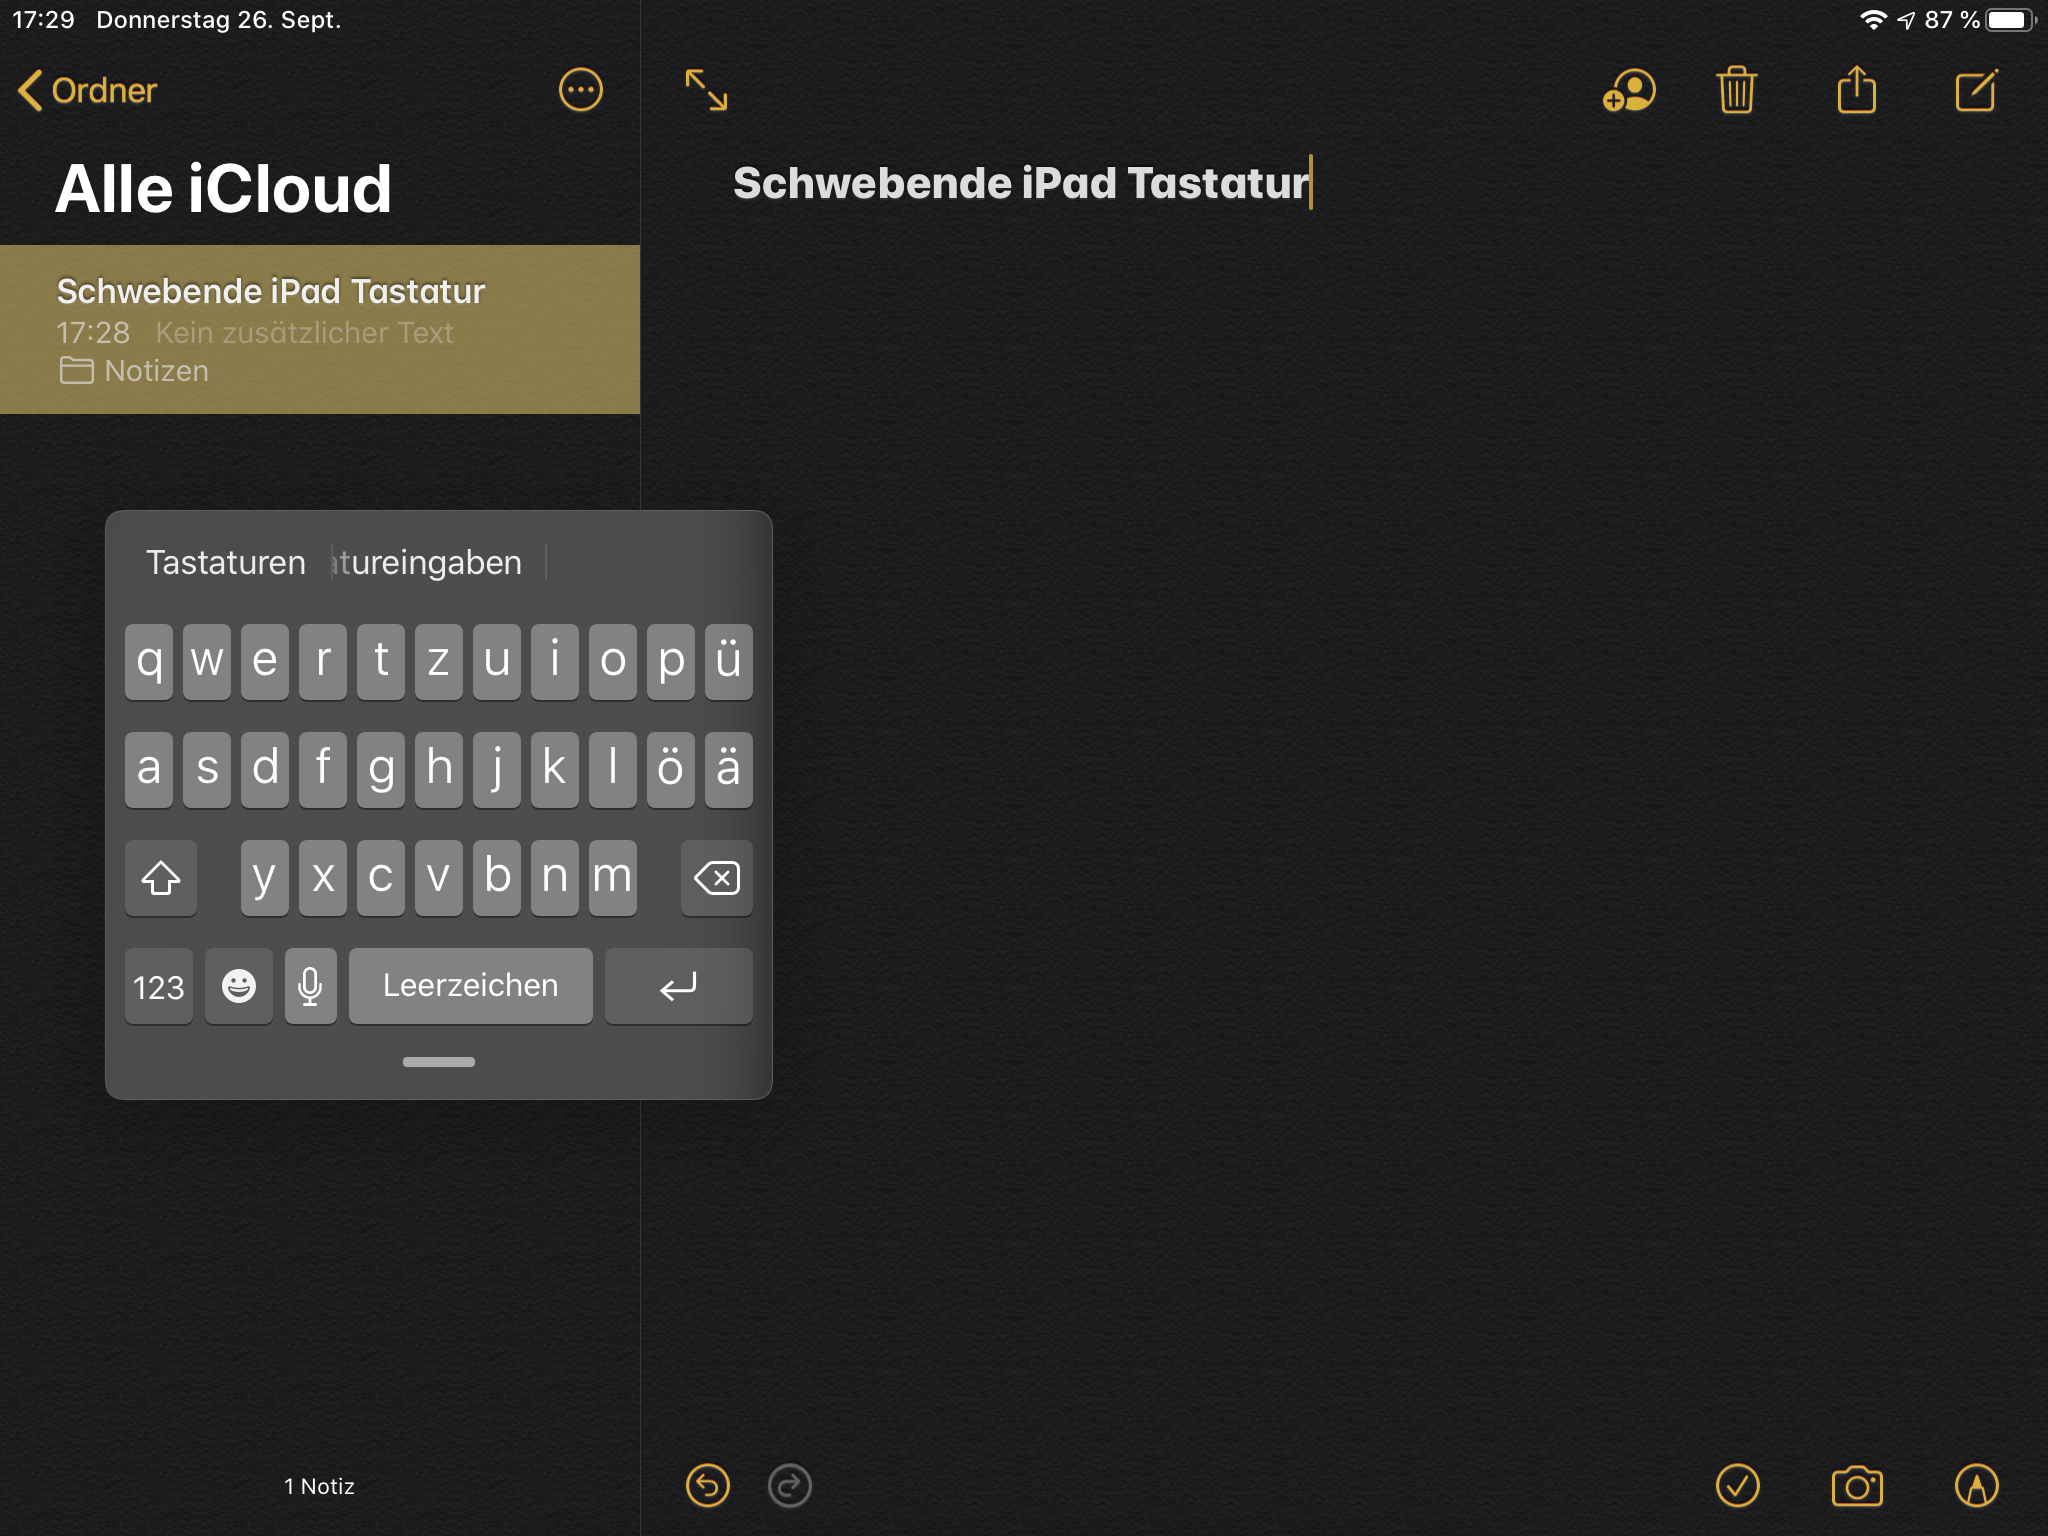Tap the backspace delete key

click(x=717, y=878)
